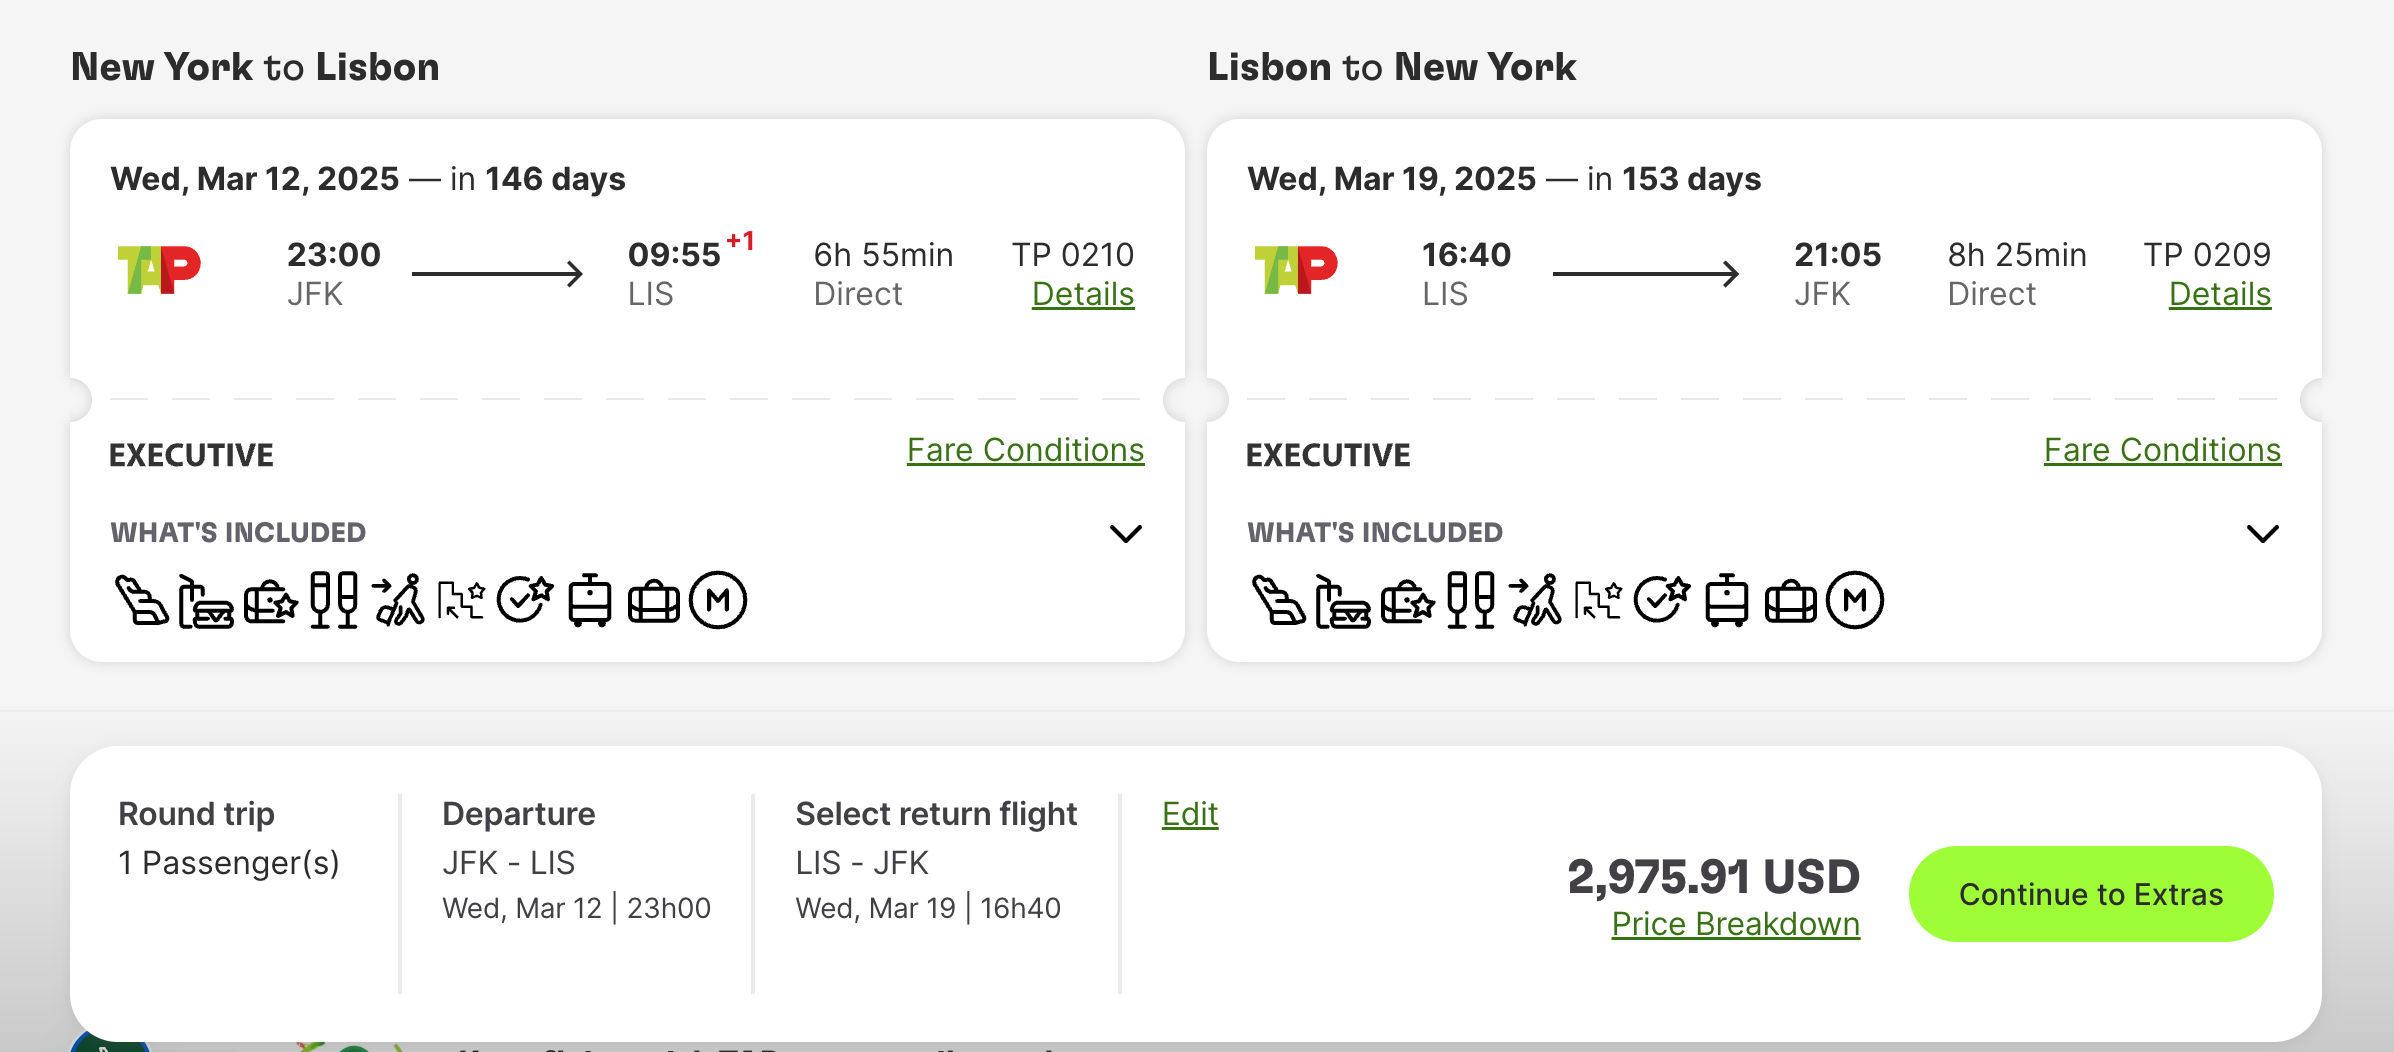Open Fare Conditions for outbound Executive fare
This screenshot has height=1052, width=2394.
tap(1025, 451)
